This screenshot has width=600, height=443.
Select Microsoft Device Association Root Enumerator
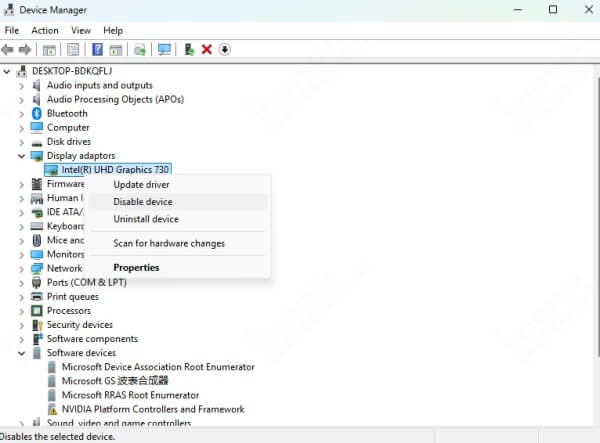(x=158, y=367)
